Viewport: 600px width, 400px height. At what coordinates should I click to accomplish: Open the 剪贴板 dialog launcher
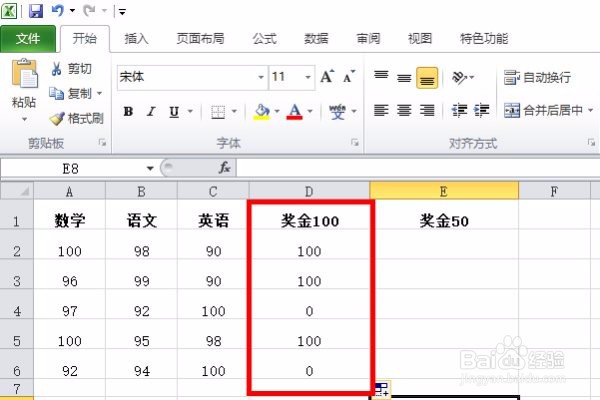pyautogui.click(x=102, y=143)
